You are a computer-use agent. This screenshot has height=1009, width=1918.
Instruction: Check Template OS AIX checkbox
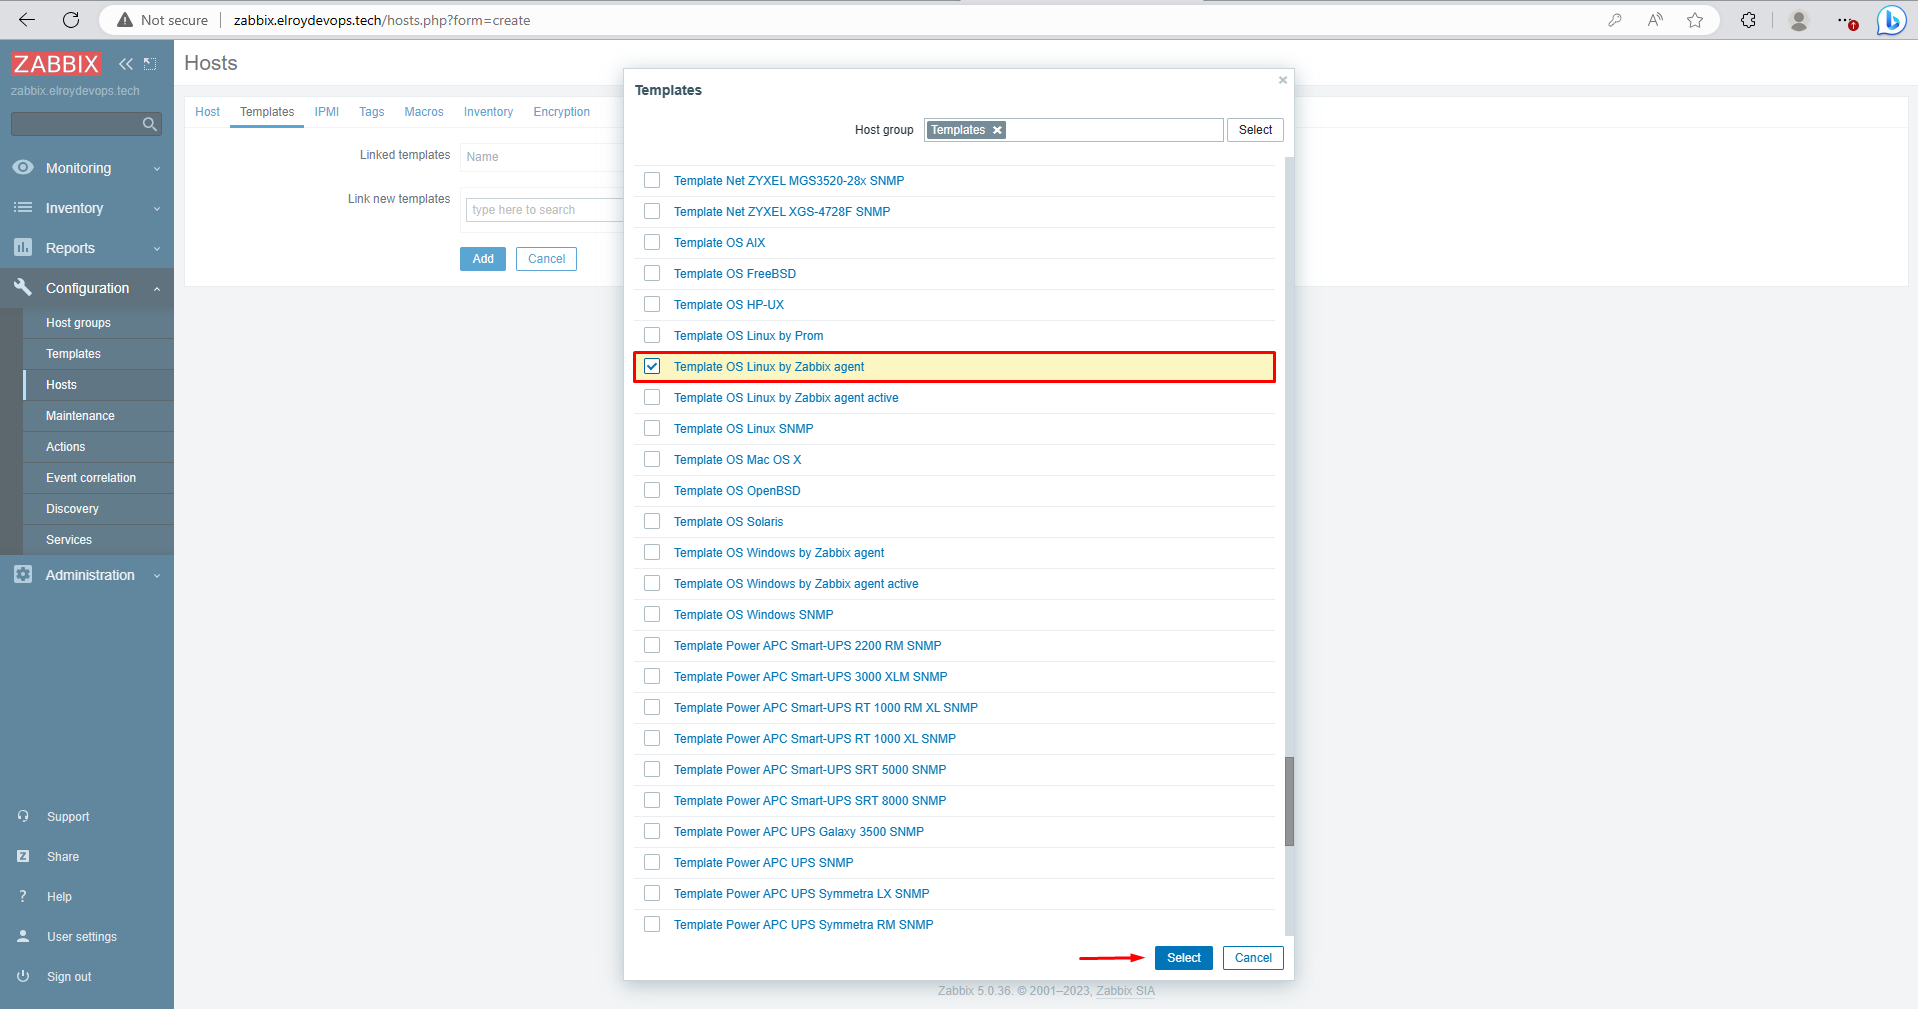coord(652,242)
